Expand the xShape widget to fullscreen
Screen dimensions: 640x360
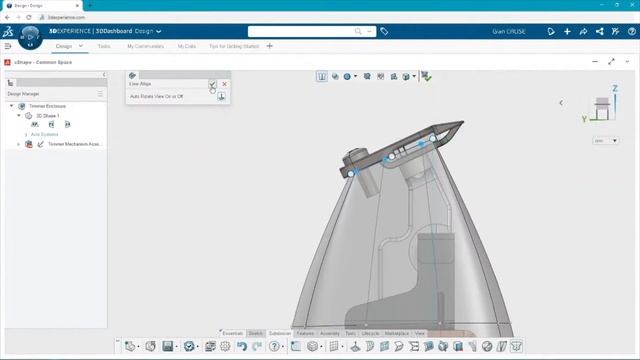tap(611, 62)
